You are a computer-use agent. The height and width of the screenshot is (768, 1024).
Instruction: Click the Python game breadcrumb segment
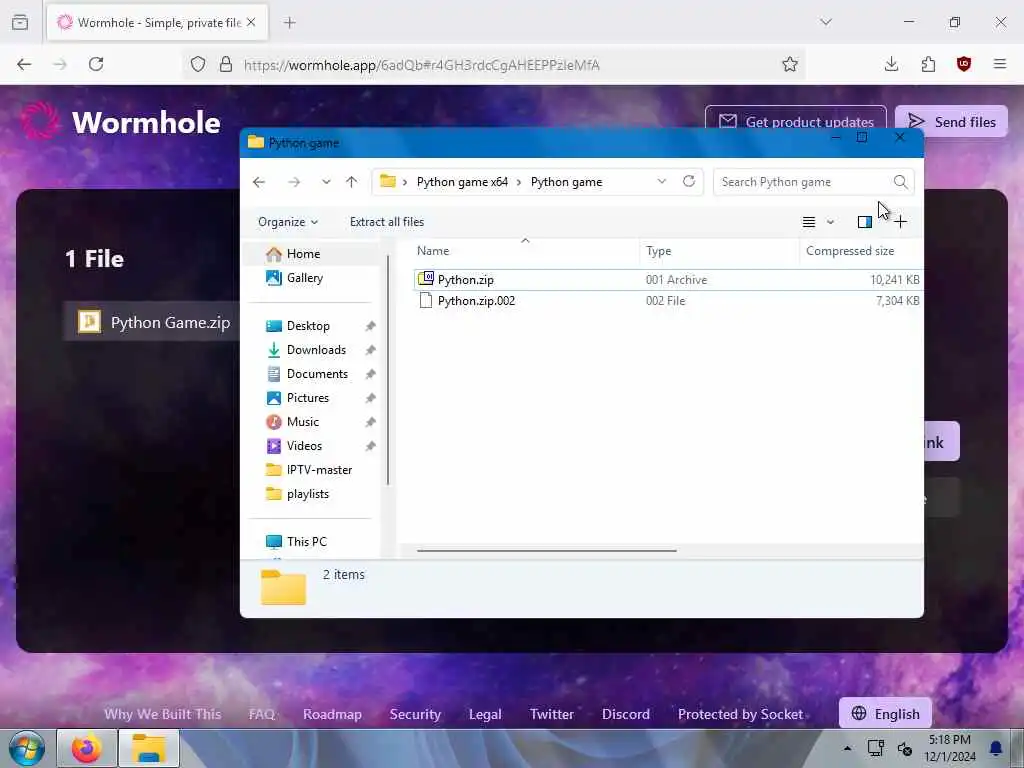pos(566,182)
